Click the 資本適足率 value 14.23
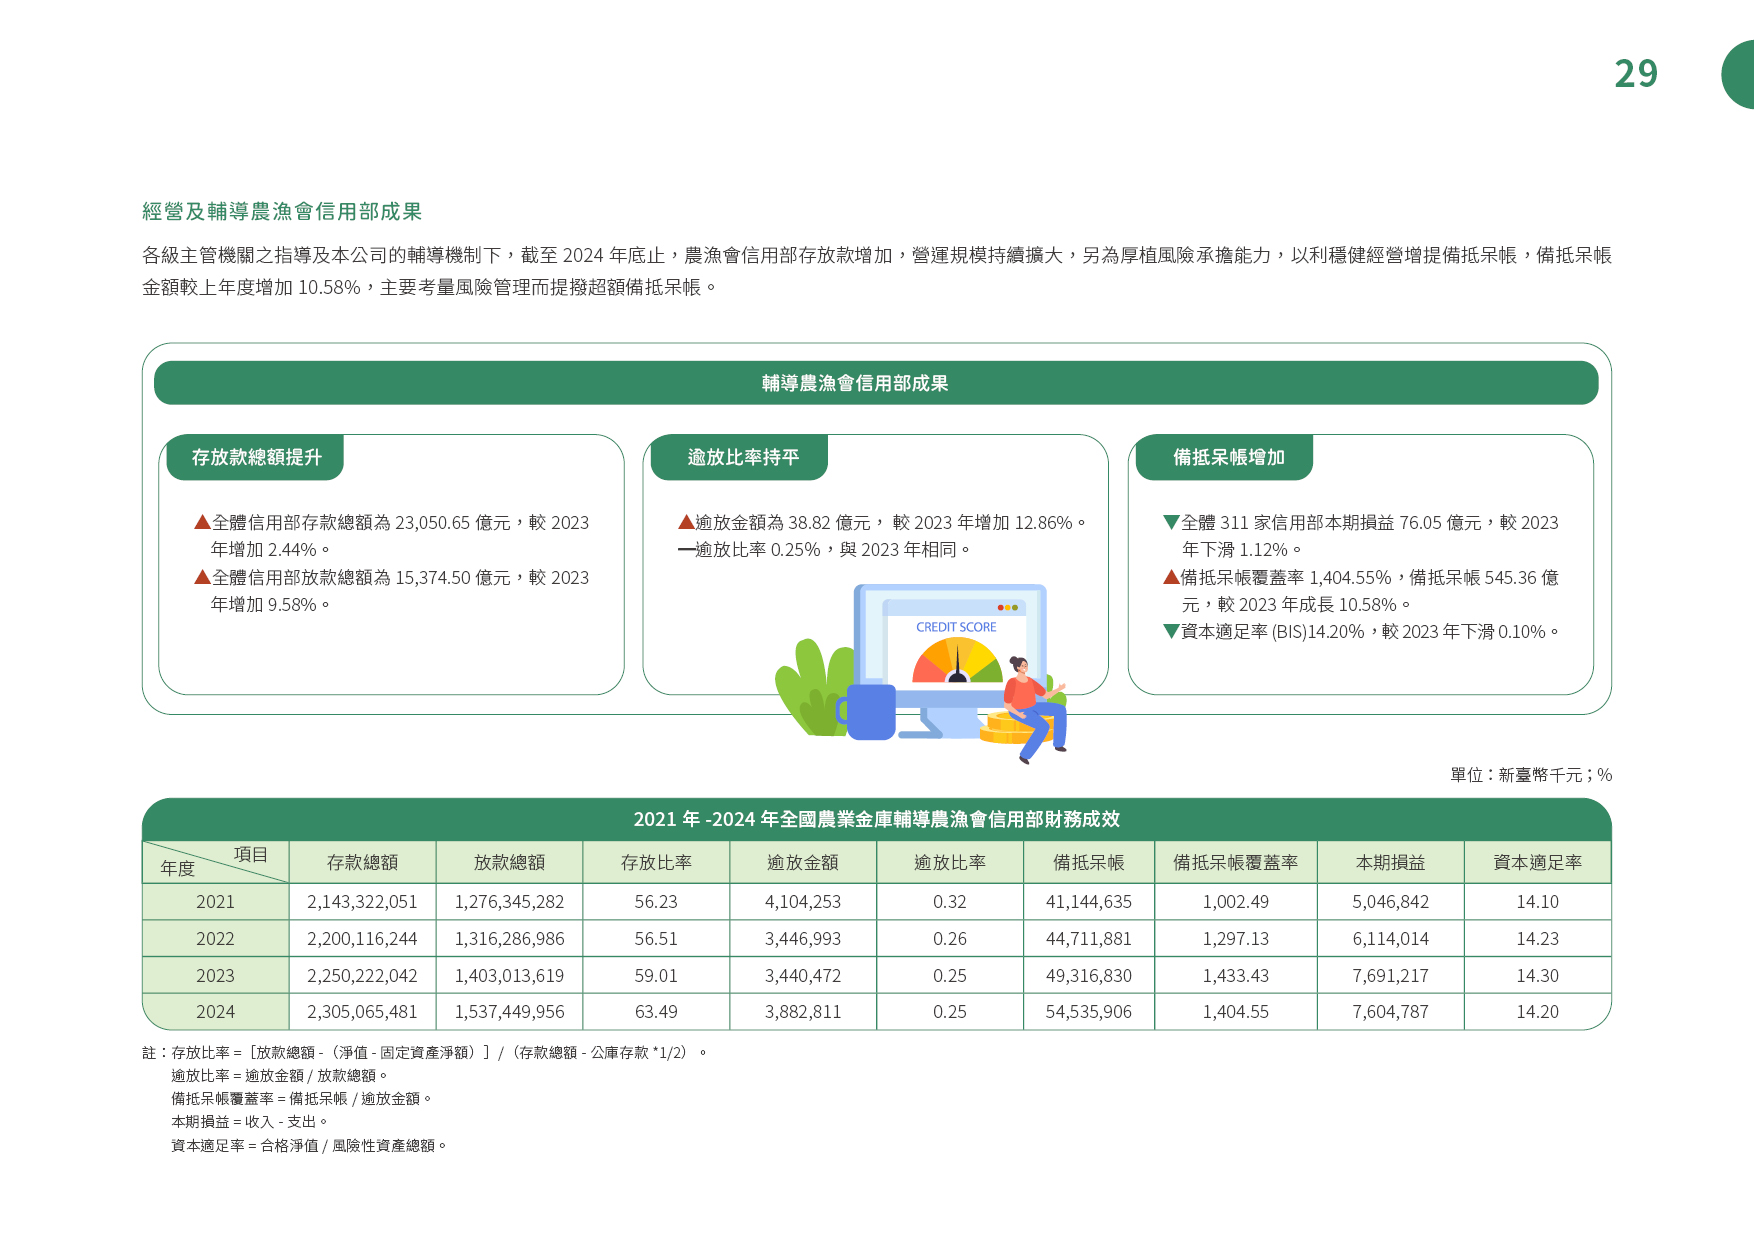Viewport: 1754px width, 1240px height. [x=1538, y=939]
